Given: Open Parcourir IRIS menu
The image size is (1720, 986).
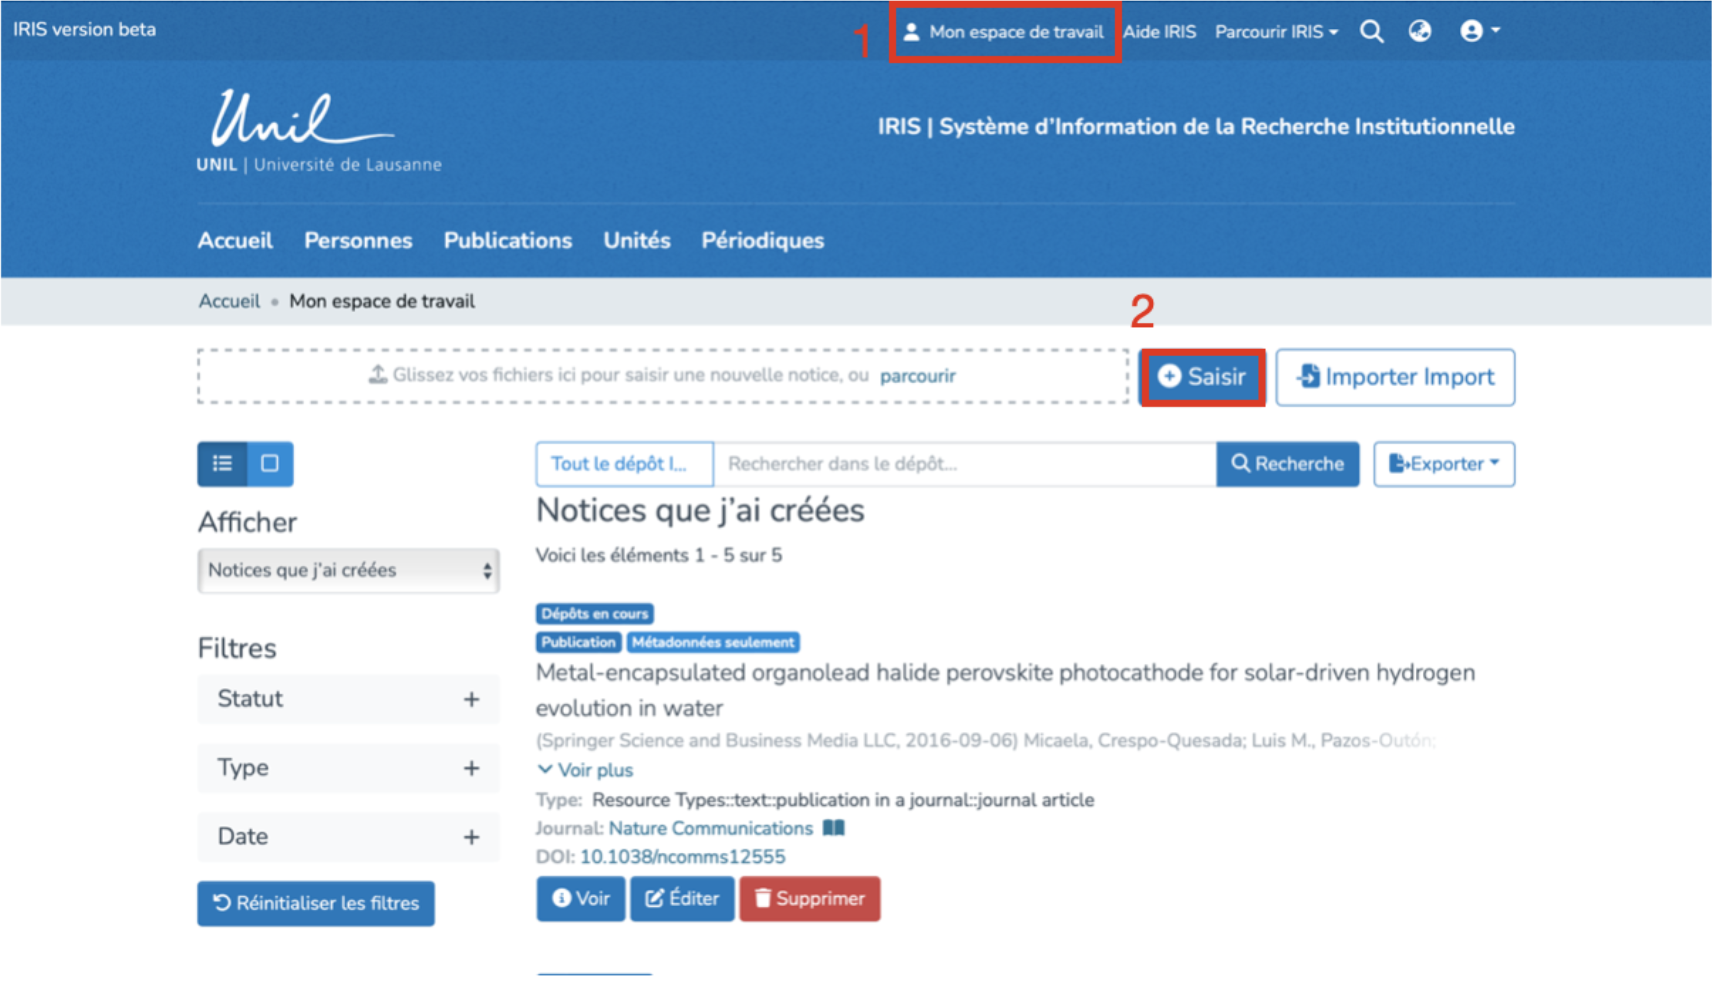Looking at the screenshot, I should [1275, 32].
